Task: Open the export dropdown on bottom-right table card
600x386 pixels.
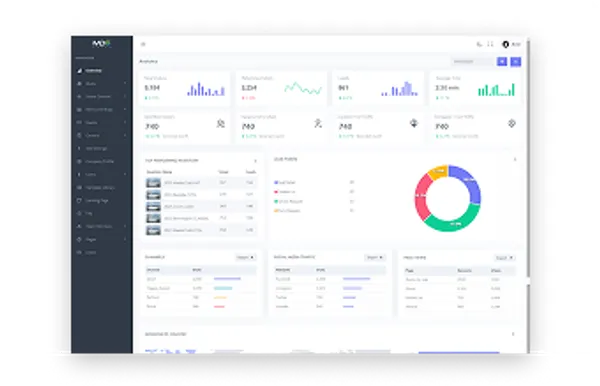Action: coord(504,258)
